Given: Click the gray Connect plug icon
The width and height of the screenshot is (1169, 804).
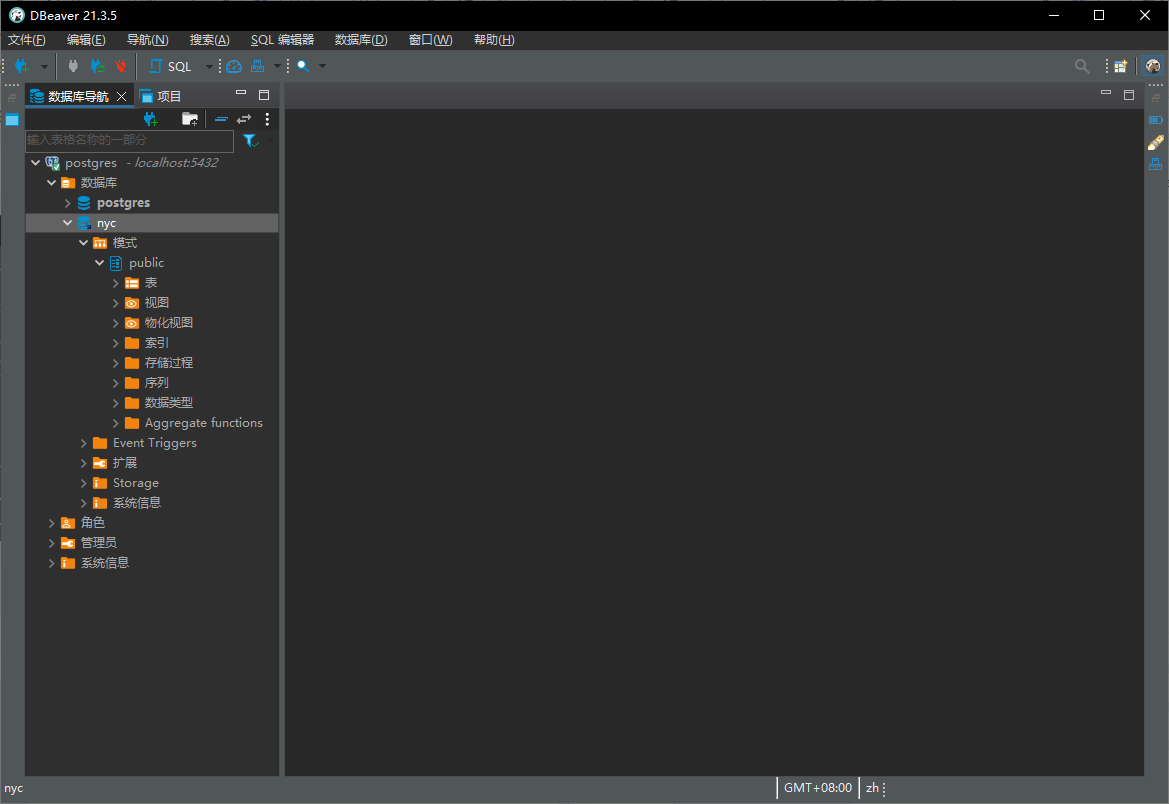Looking at the screenshot, I should click(x=73, y=66).
